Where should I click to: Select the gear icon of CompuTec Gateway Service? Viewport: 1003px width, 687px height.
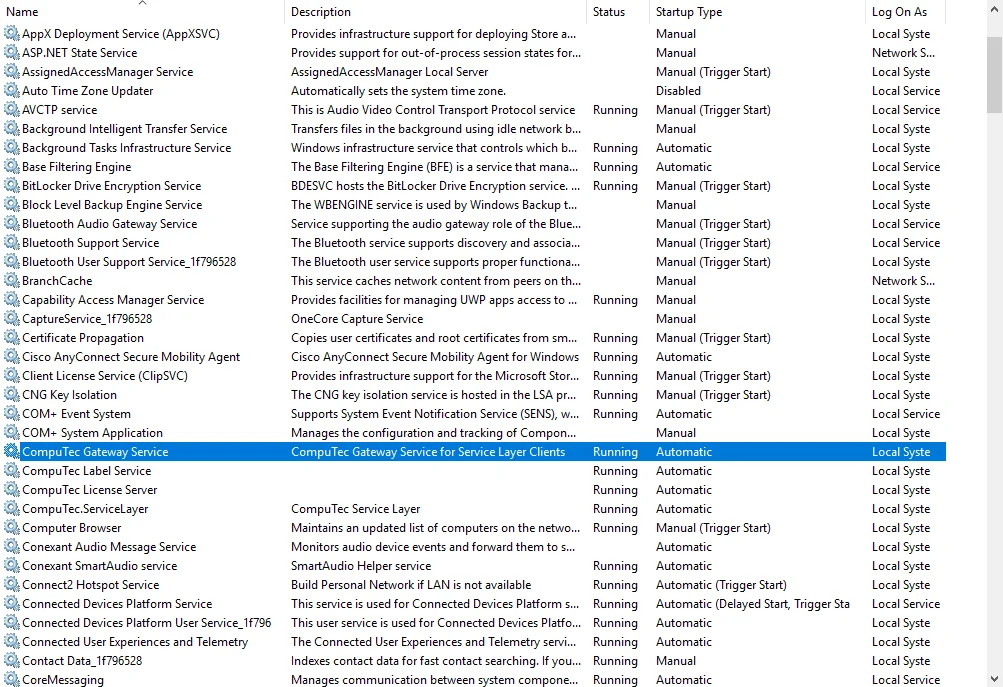(12, 452)
